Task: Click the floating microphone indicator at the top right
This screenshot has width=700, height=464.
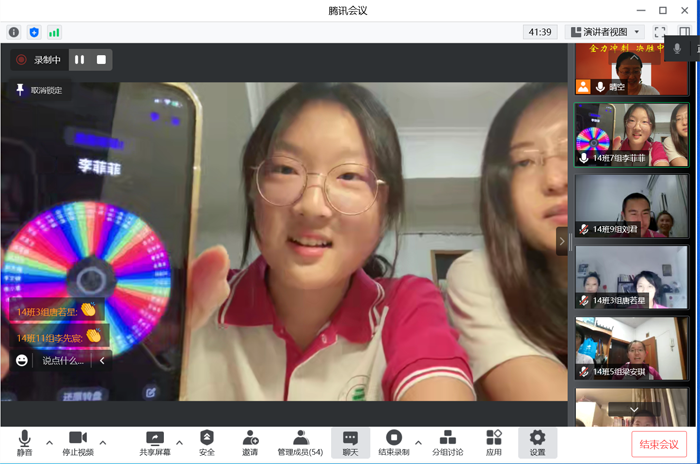Action: point(677,49)
